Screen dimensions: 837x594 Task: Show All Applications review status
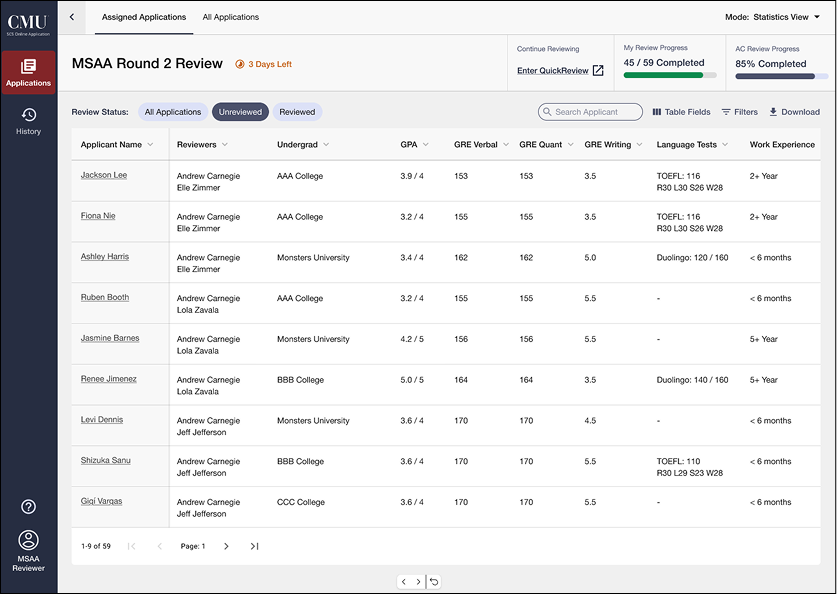(x=173, y=112)
